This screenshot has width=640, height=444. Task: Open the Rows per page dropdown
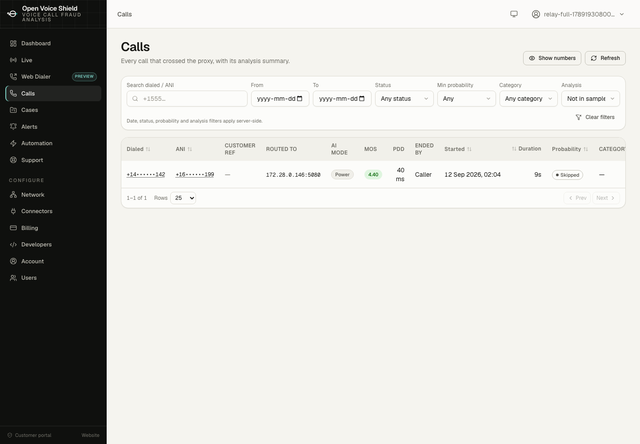(x=183, y=198)
